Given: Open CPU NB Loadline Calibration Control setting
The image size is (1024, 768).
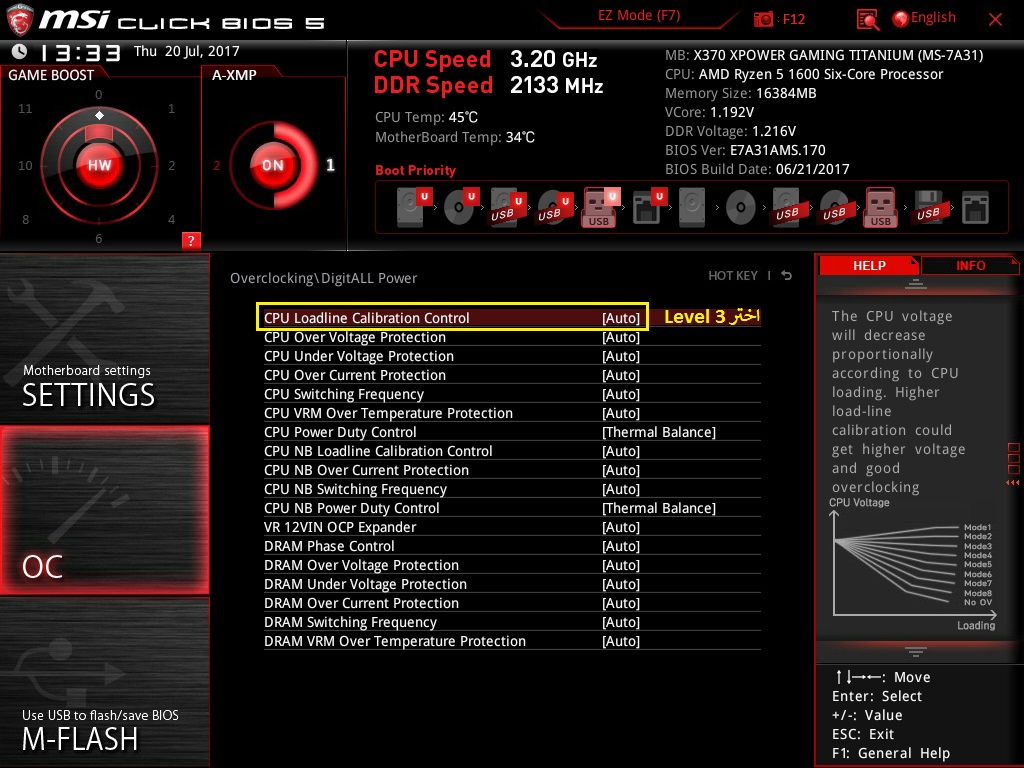Looking at the screenshot, I should [x=512, y=451].
